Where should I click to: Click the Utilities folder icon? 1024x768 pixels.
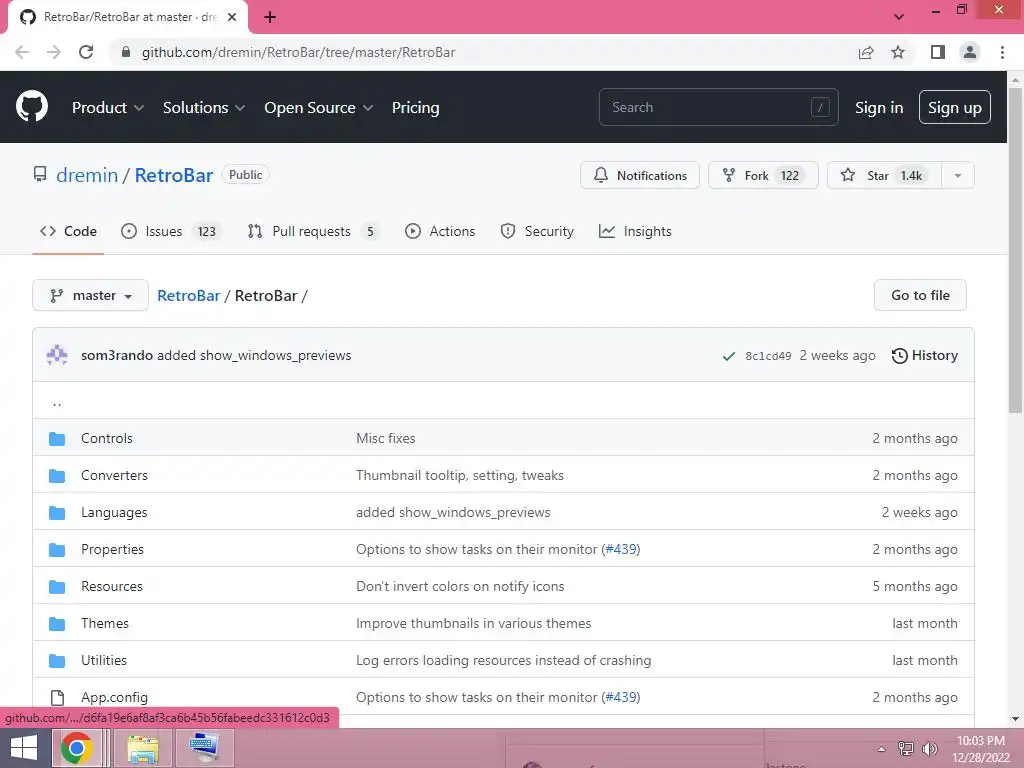coord(57,661)
